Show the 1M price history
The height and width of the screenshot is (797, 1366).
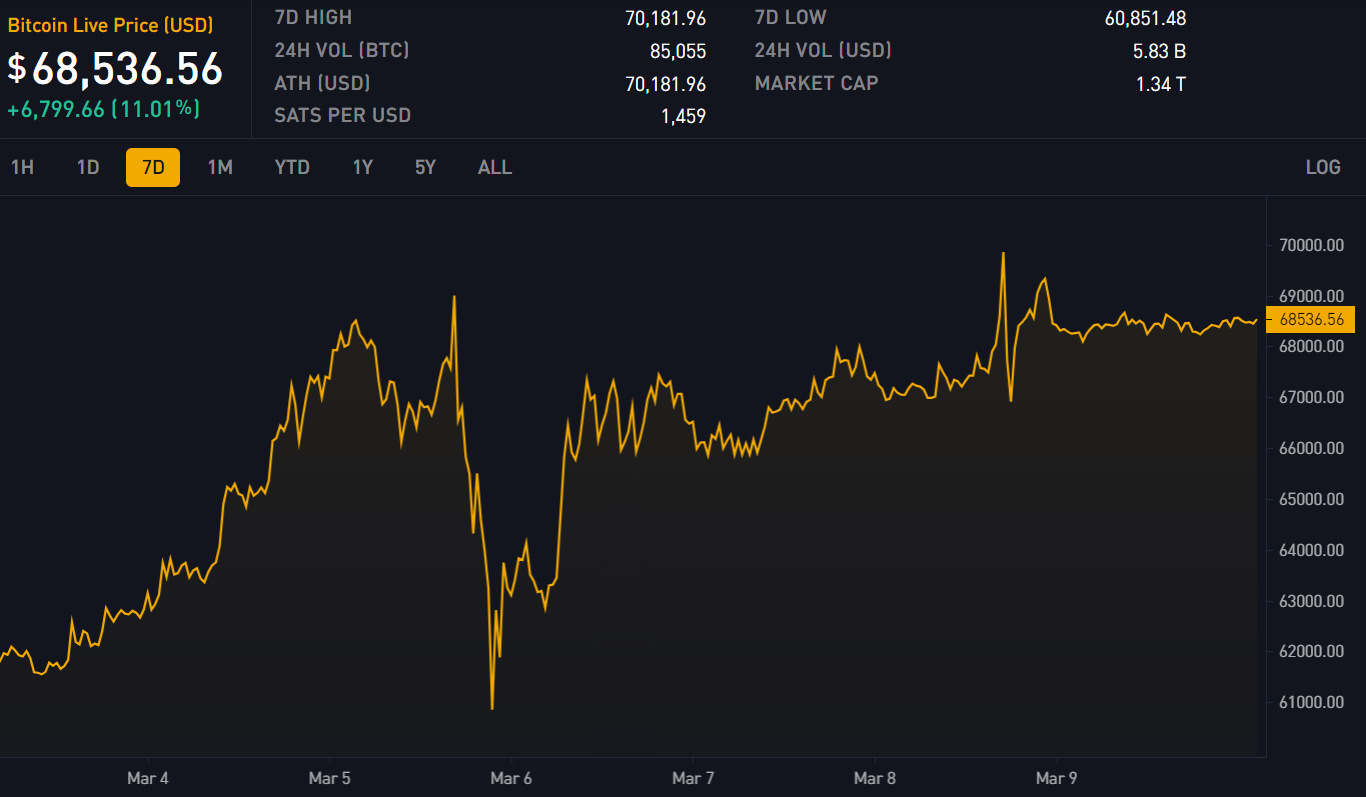(x=220, y=167)
